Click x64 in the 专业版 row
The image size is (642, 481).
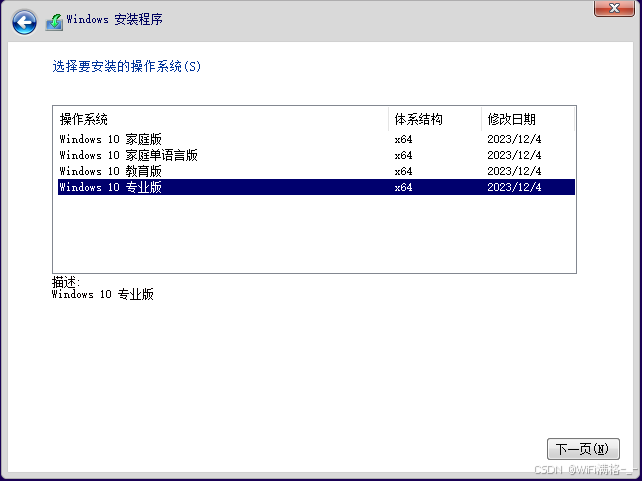[403, 187]
